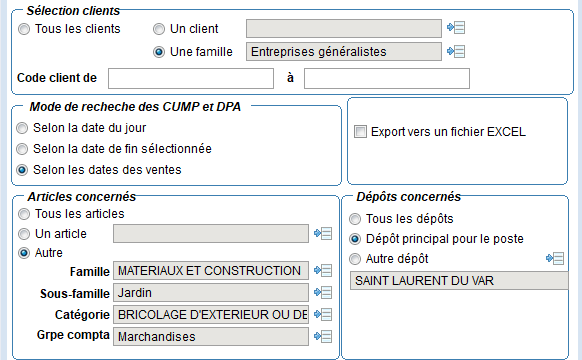Select Selon la date du jour option
The width and height of the screenshot is (582, 360).
click(x=22, y=128)
